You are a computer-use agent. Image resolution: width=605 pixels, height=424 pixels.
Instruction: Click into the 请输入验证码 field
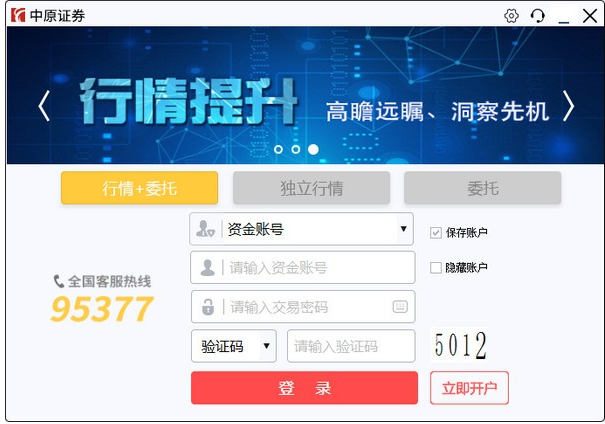(351, 346)
